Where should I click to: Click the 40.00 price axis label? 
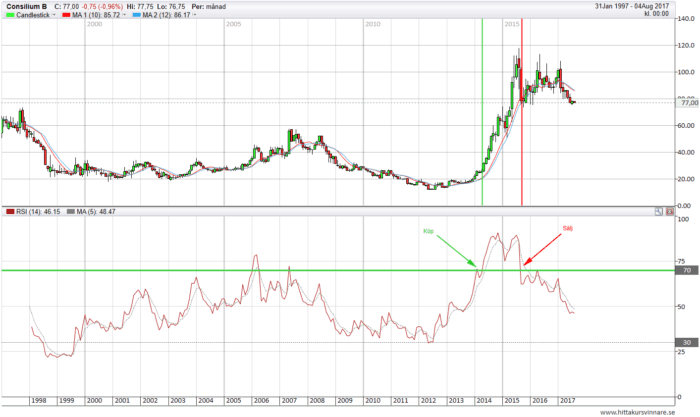[x=686, y=153]
